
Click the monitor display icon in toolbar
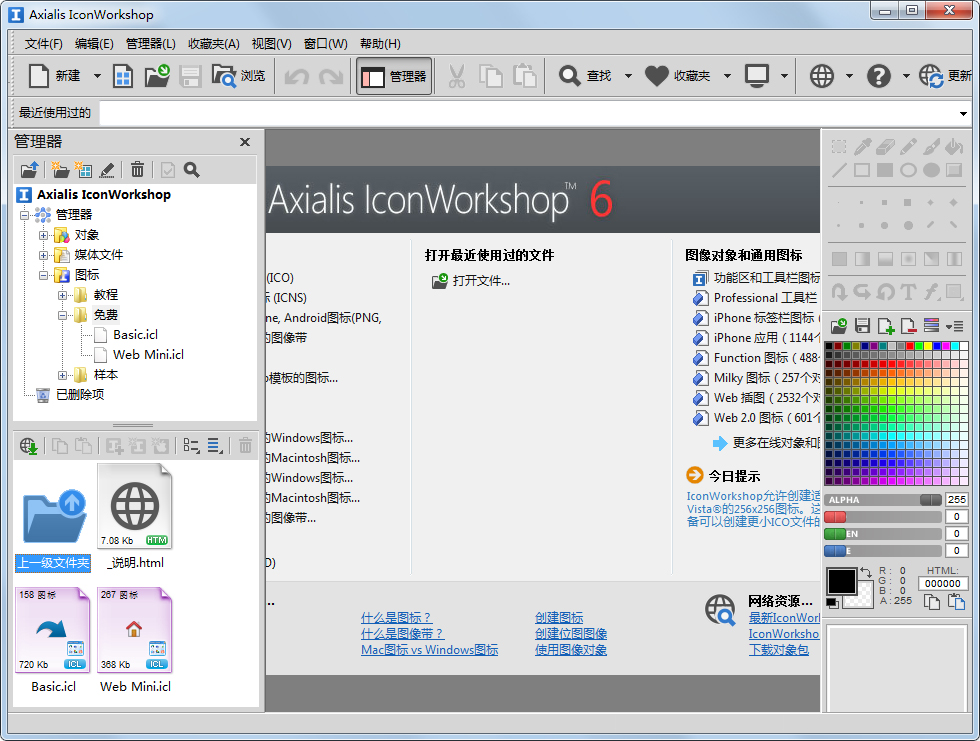coord(756,76)
